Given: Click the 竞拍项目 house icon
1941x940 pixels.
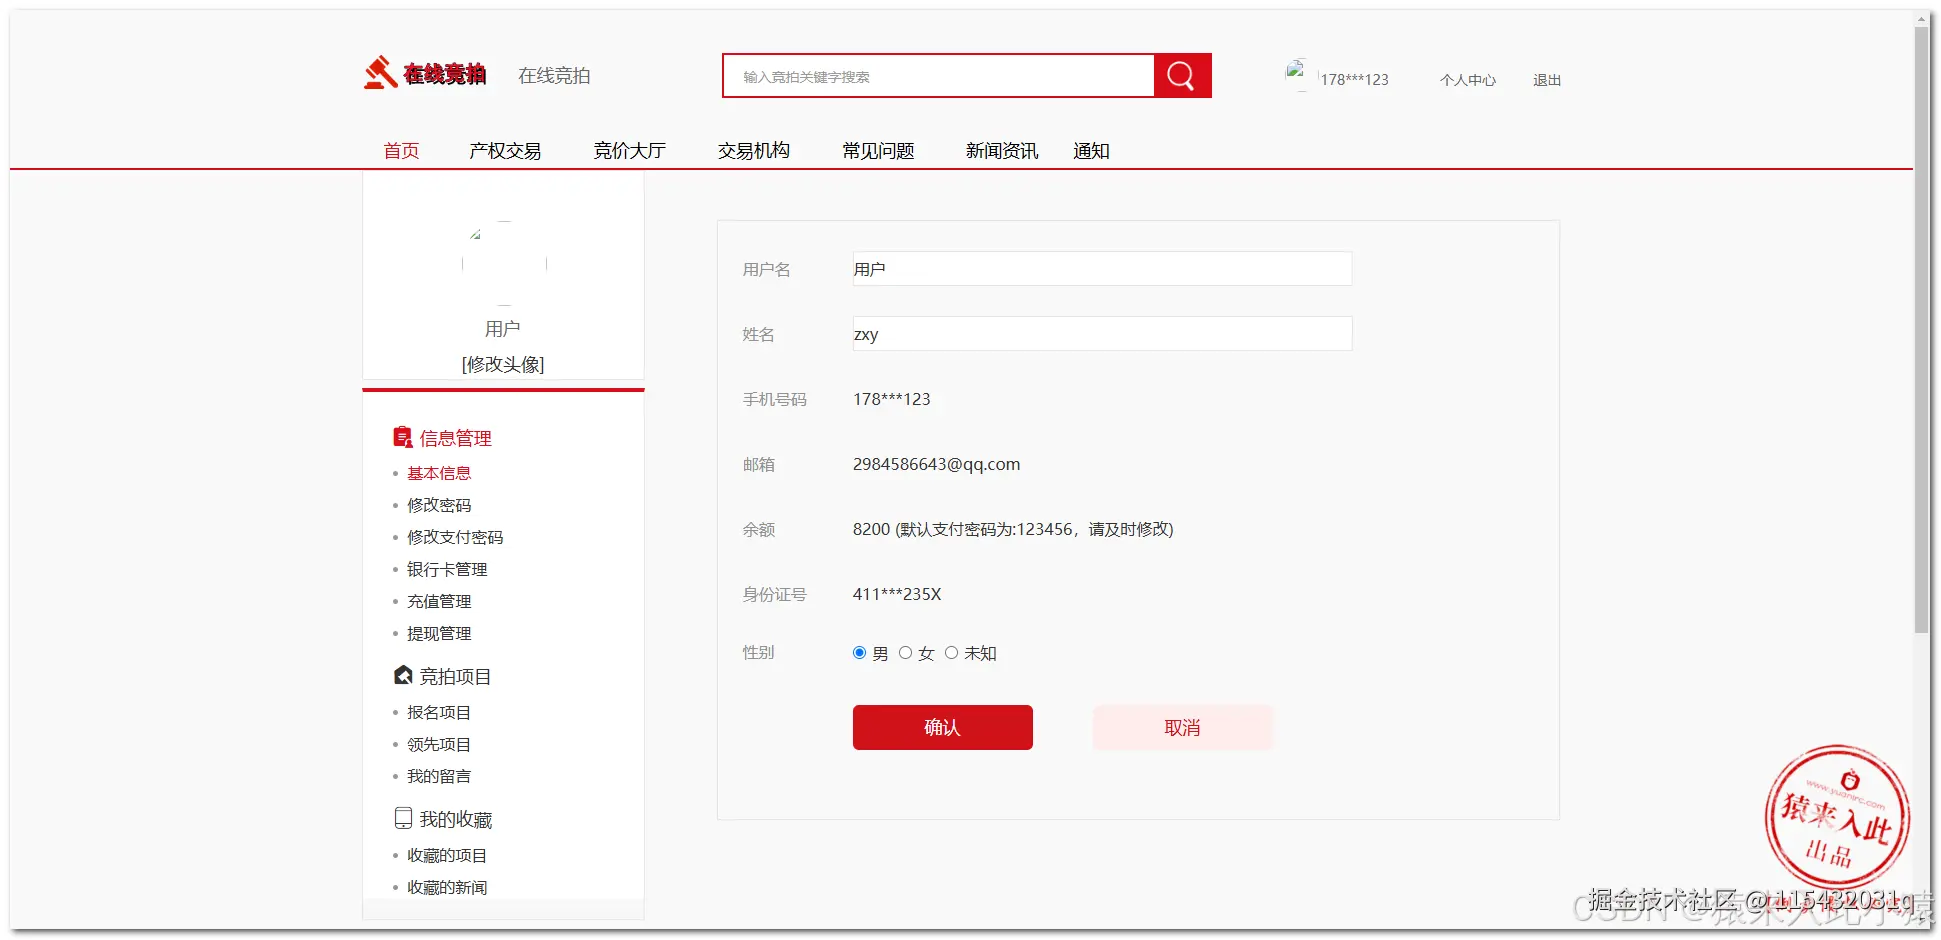Looking at the screenshot, I should [401, 675].
